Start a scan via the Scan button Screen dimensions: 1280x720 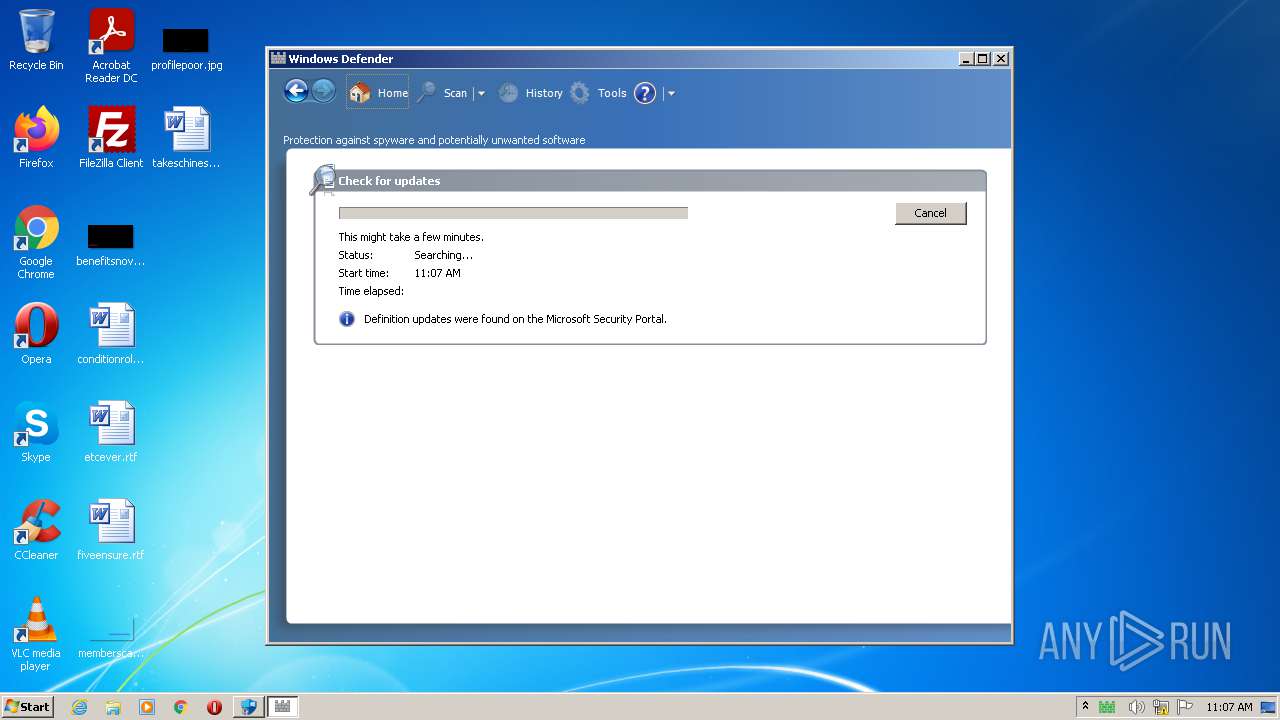442,93
